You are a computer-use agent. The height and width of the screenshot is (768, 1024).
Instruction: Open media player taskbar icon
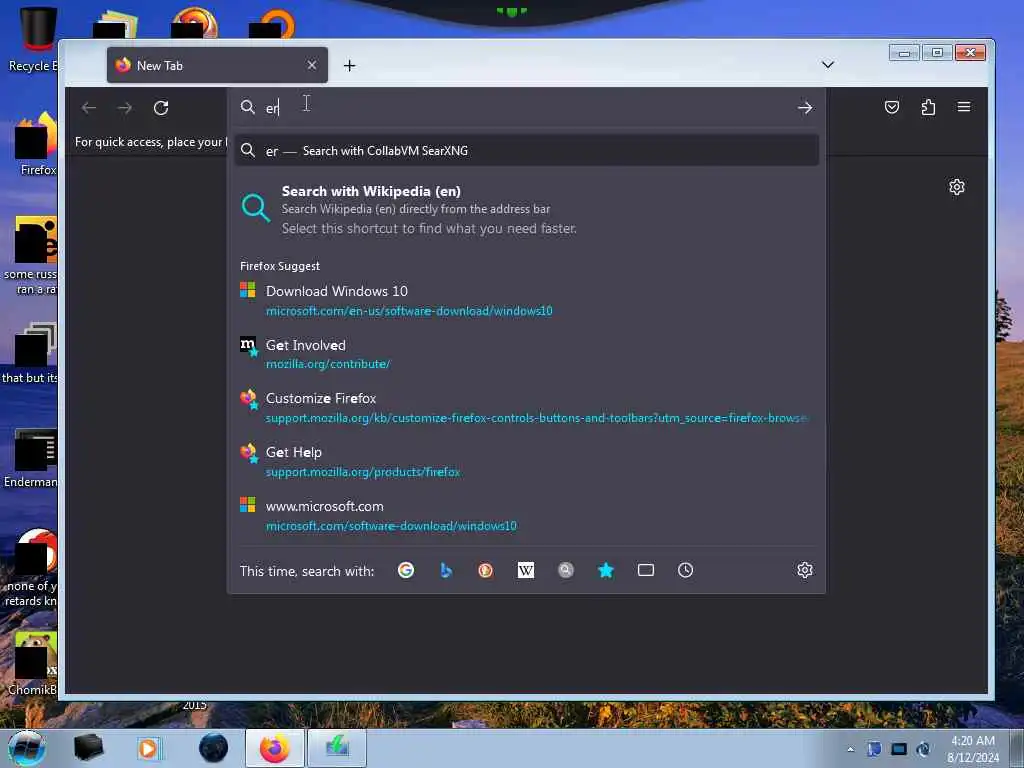pyautogui.click(x=148, y=748)
